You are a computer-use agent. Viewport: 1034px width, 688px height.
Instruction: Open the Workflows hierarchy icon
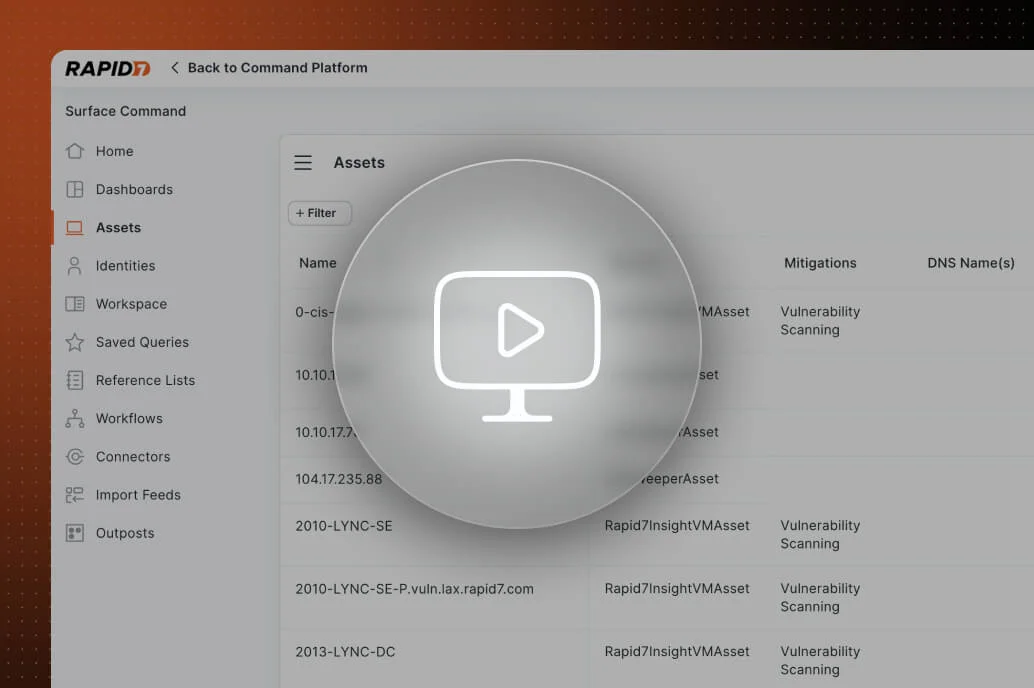coord(74,419)
